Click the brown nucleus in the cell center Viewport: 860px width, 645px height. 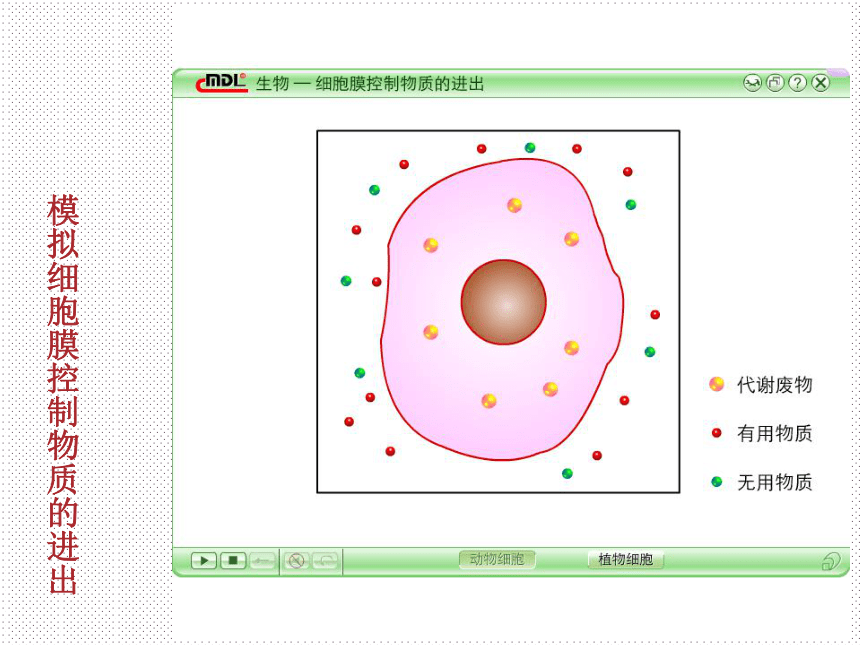503,302
